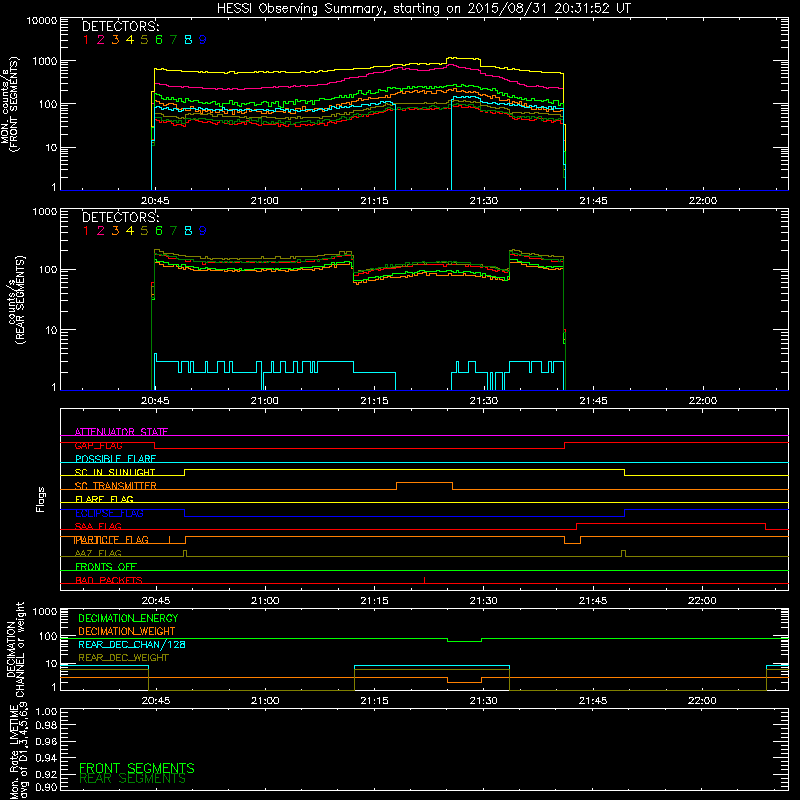Click the REAR_DEC_CHAN/128 legend entry
This screenshot has height=800, width=800.
click(x=132, y=644)
